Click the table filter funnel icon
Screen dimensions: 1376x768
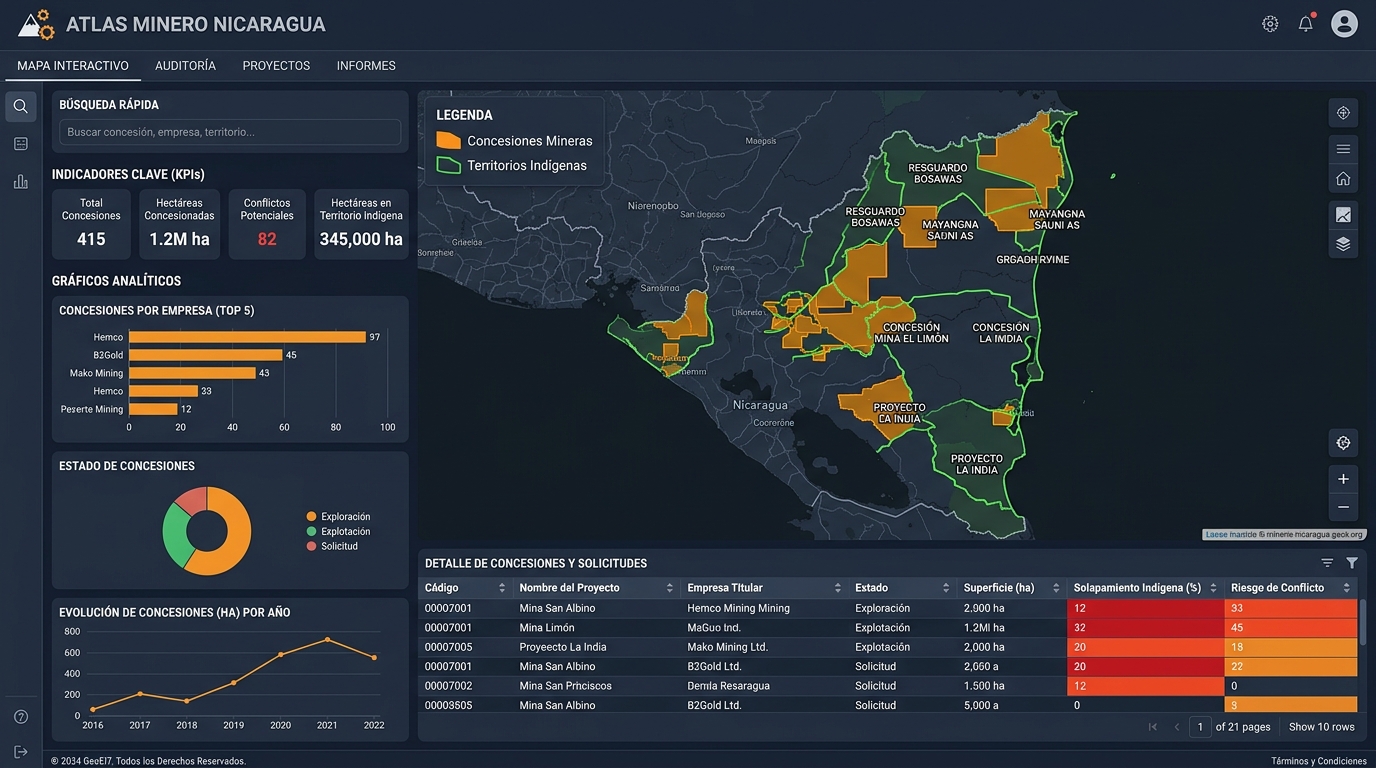pyautogui.click(x=1352, y=563)
